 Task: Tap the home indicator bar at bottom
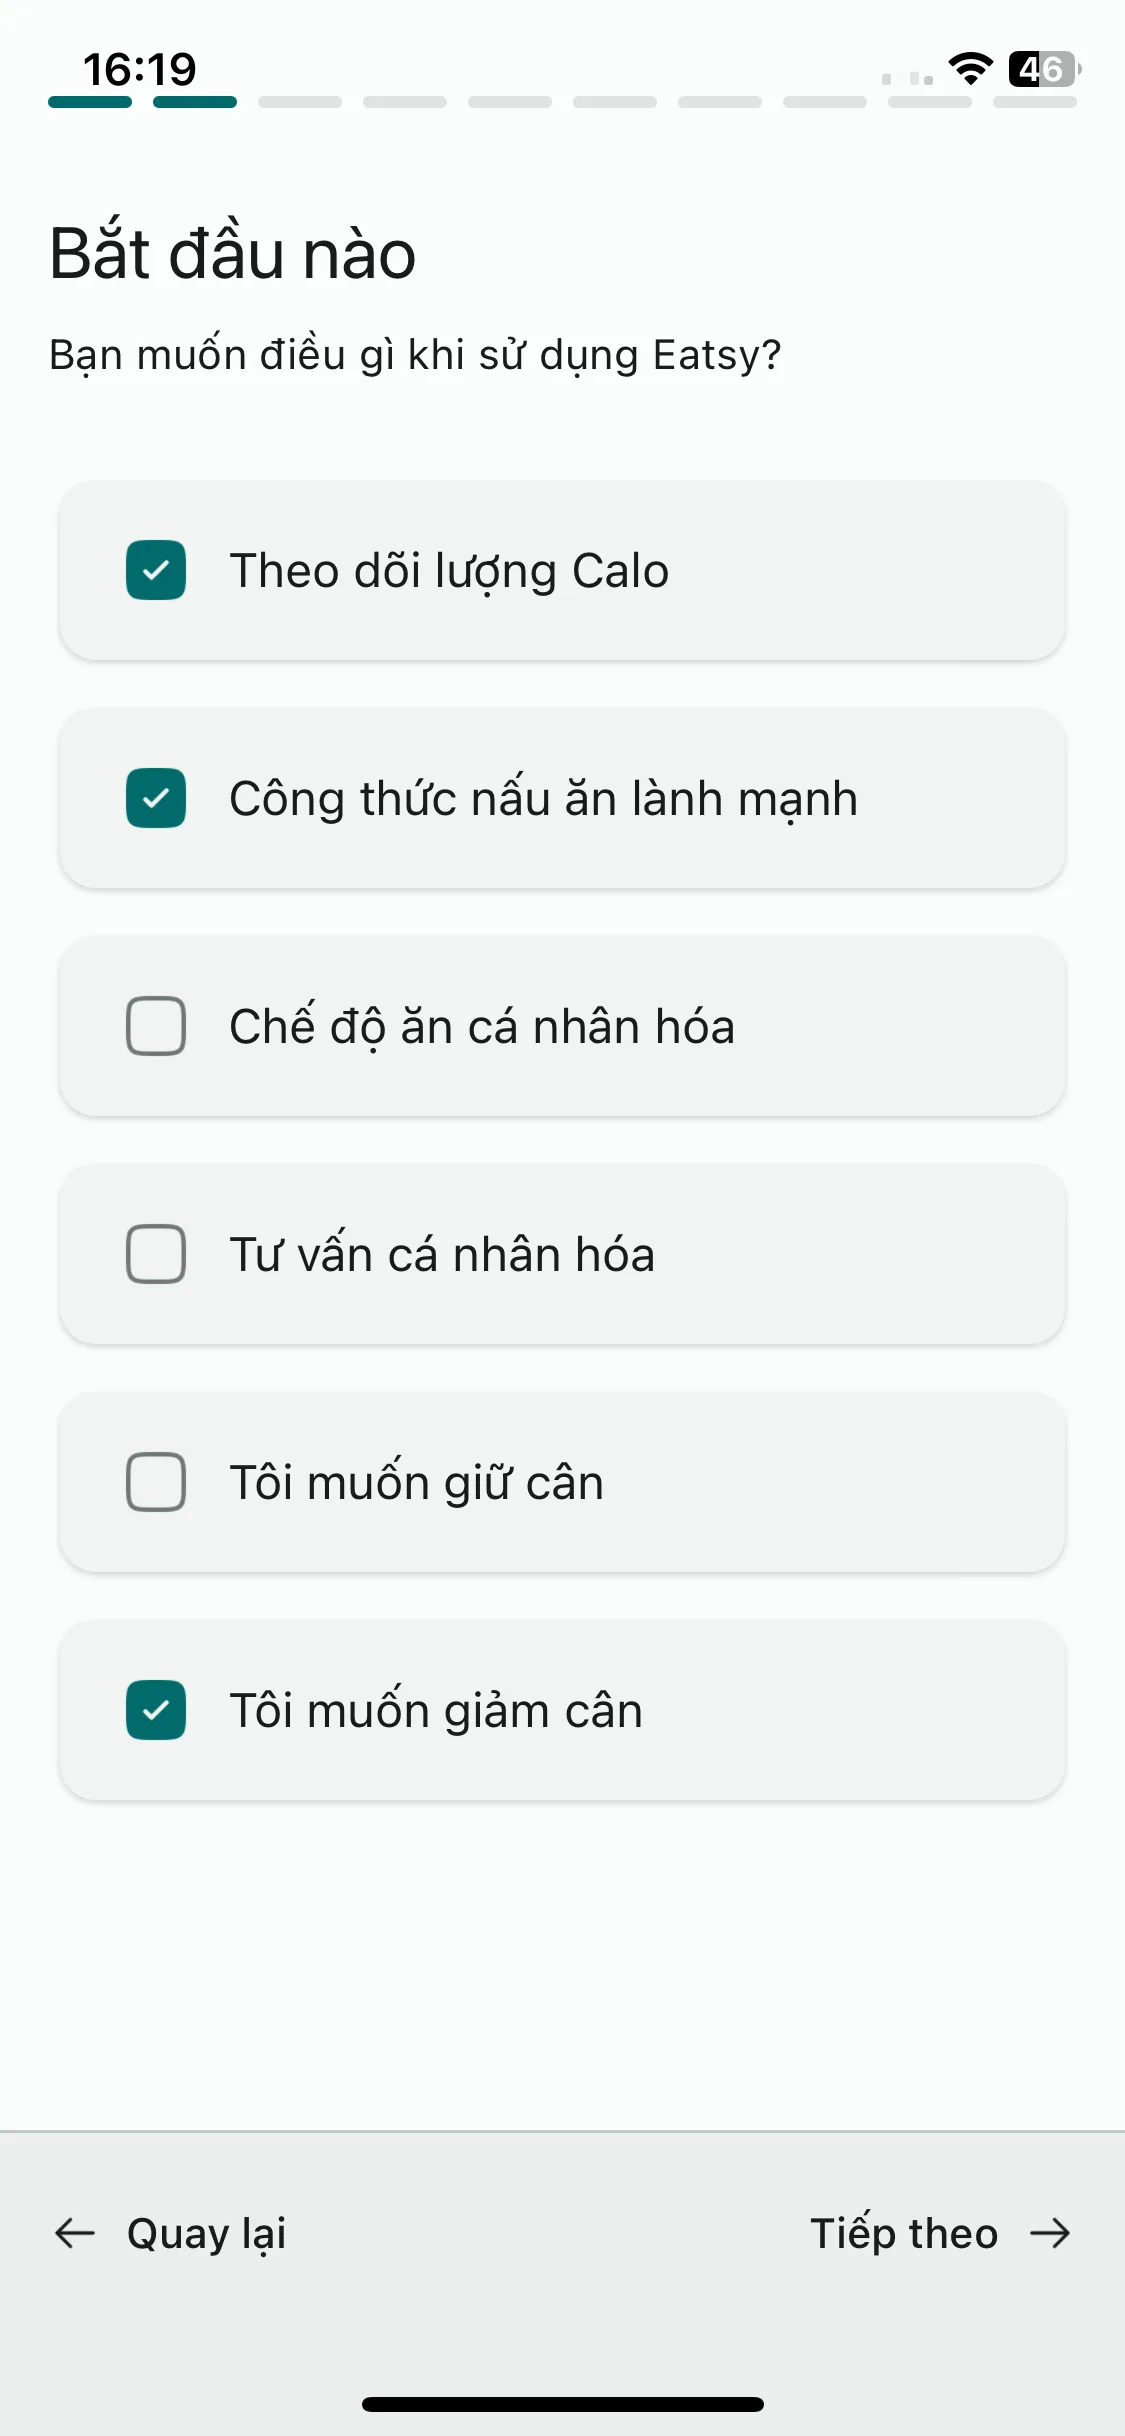click(x=563, y=2404)
